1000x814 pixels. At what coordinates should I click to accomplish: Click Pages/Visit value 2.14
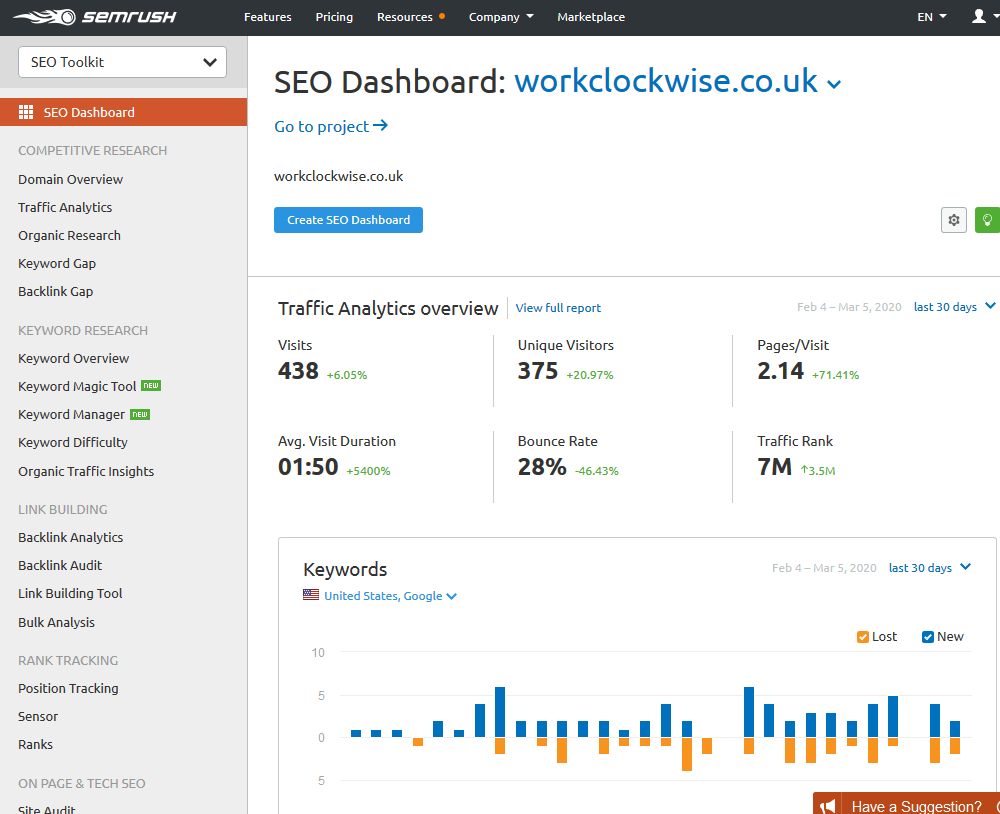tap(781, 371)
